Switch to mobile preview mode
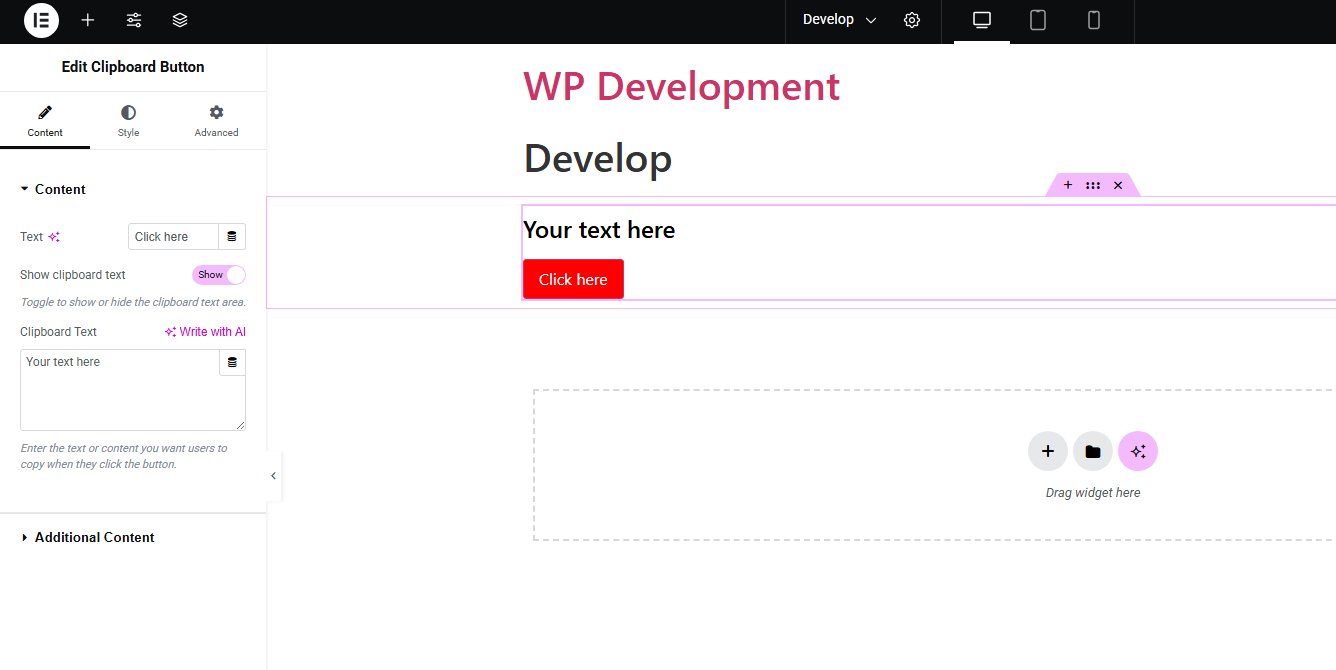 pyautogui.click(x=1093, y=20)
